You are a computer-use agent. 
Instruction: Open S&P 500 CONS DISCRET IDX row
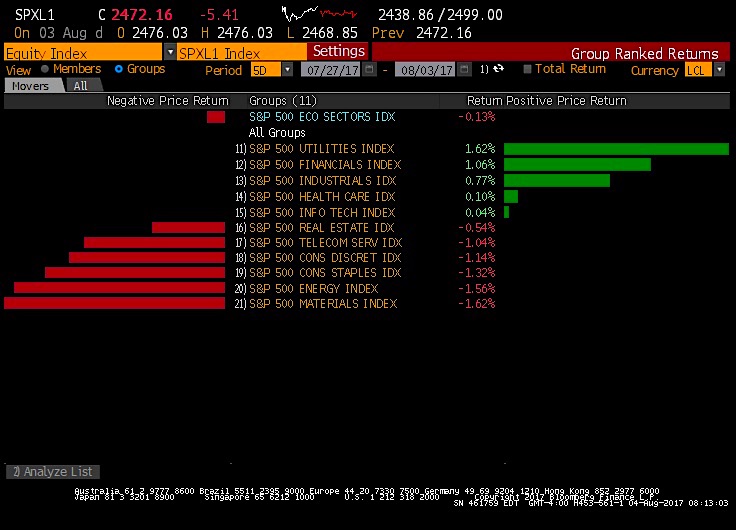click(325, 258)
